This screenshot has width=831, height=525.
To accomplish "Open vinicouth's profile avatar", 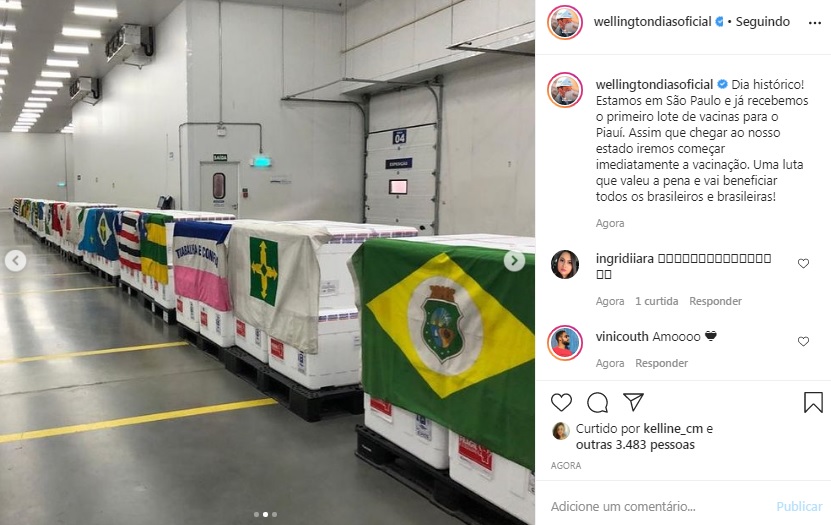I will pyautogui.click(x=565, y=343).
